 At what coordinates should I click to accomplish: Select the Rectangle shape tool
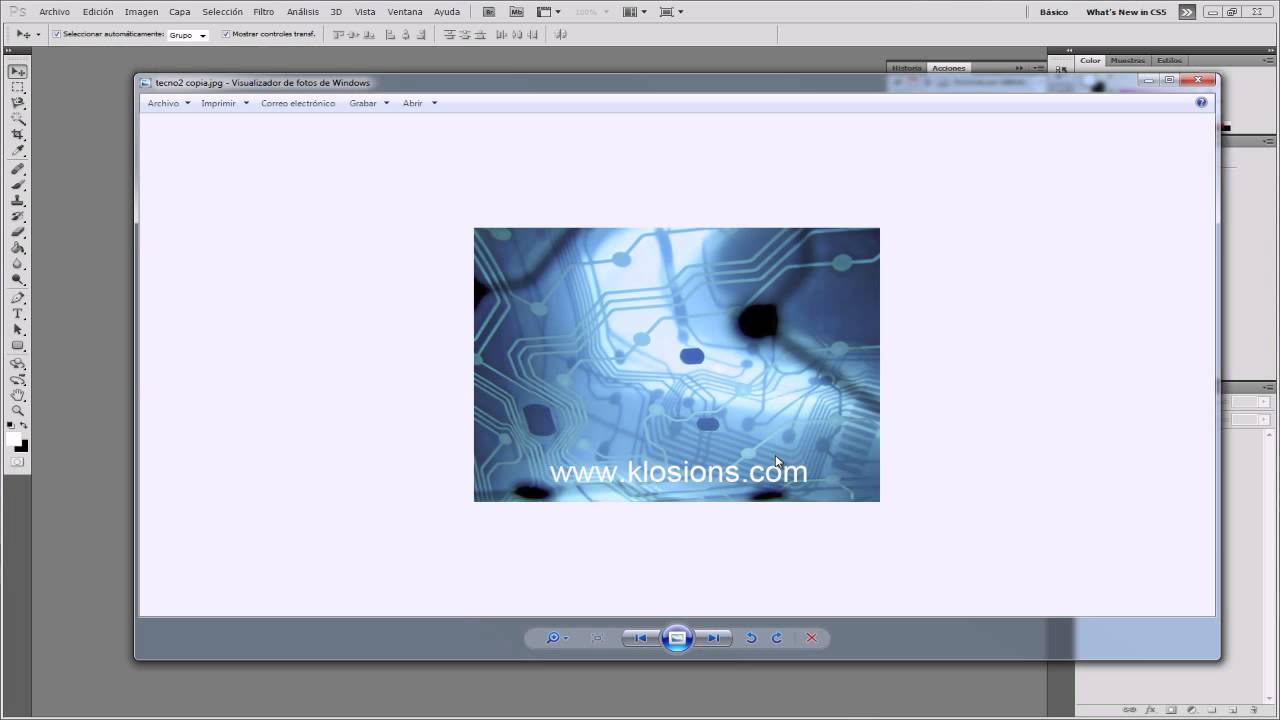pos(18,346)
